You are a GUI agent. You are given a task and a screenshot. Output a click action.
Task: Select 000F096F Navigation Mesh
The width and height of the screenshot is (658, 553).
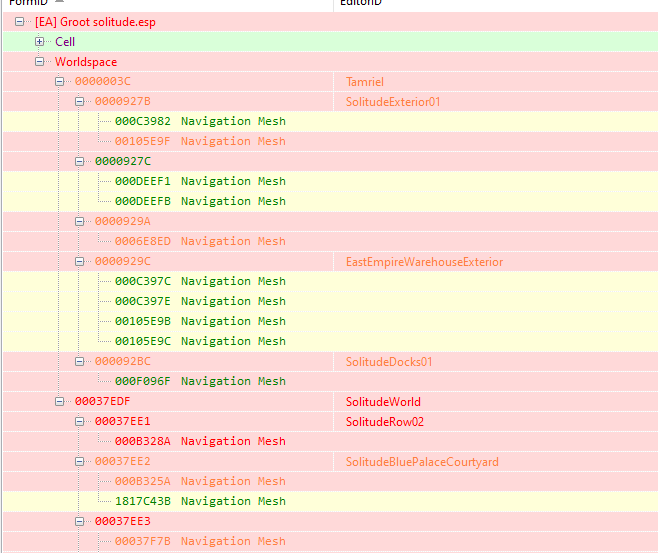coord(200,381)
